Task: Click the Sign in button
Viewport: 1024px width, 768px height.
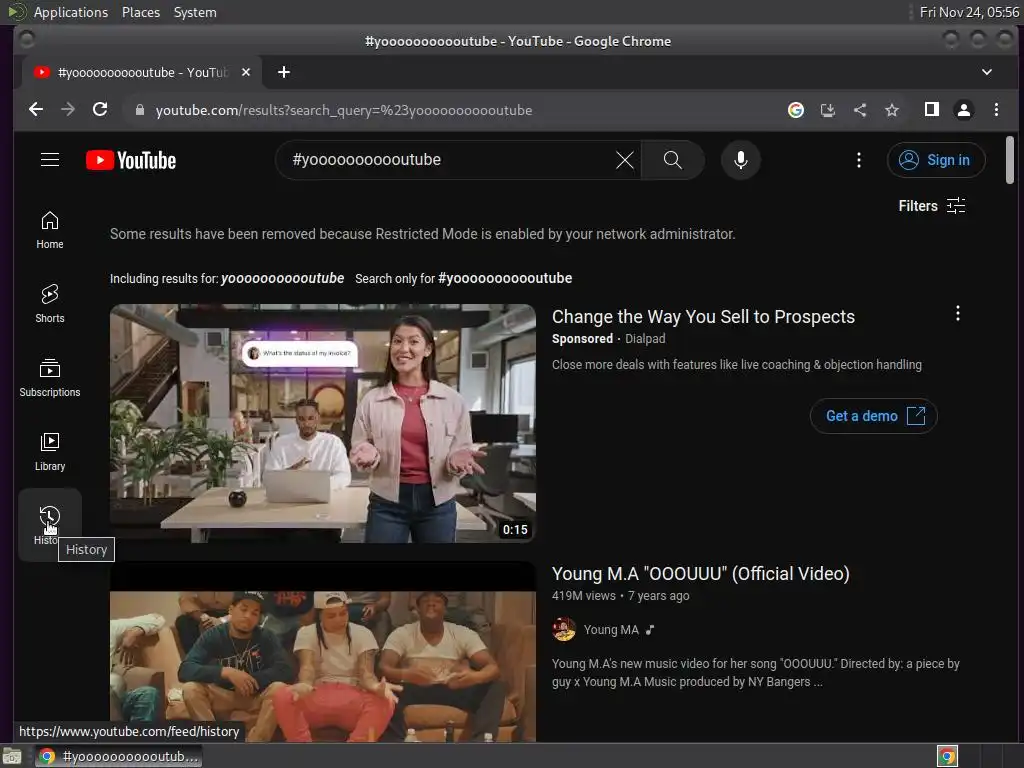Action: pyautogui.click(x=936, y=160)
